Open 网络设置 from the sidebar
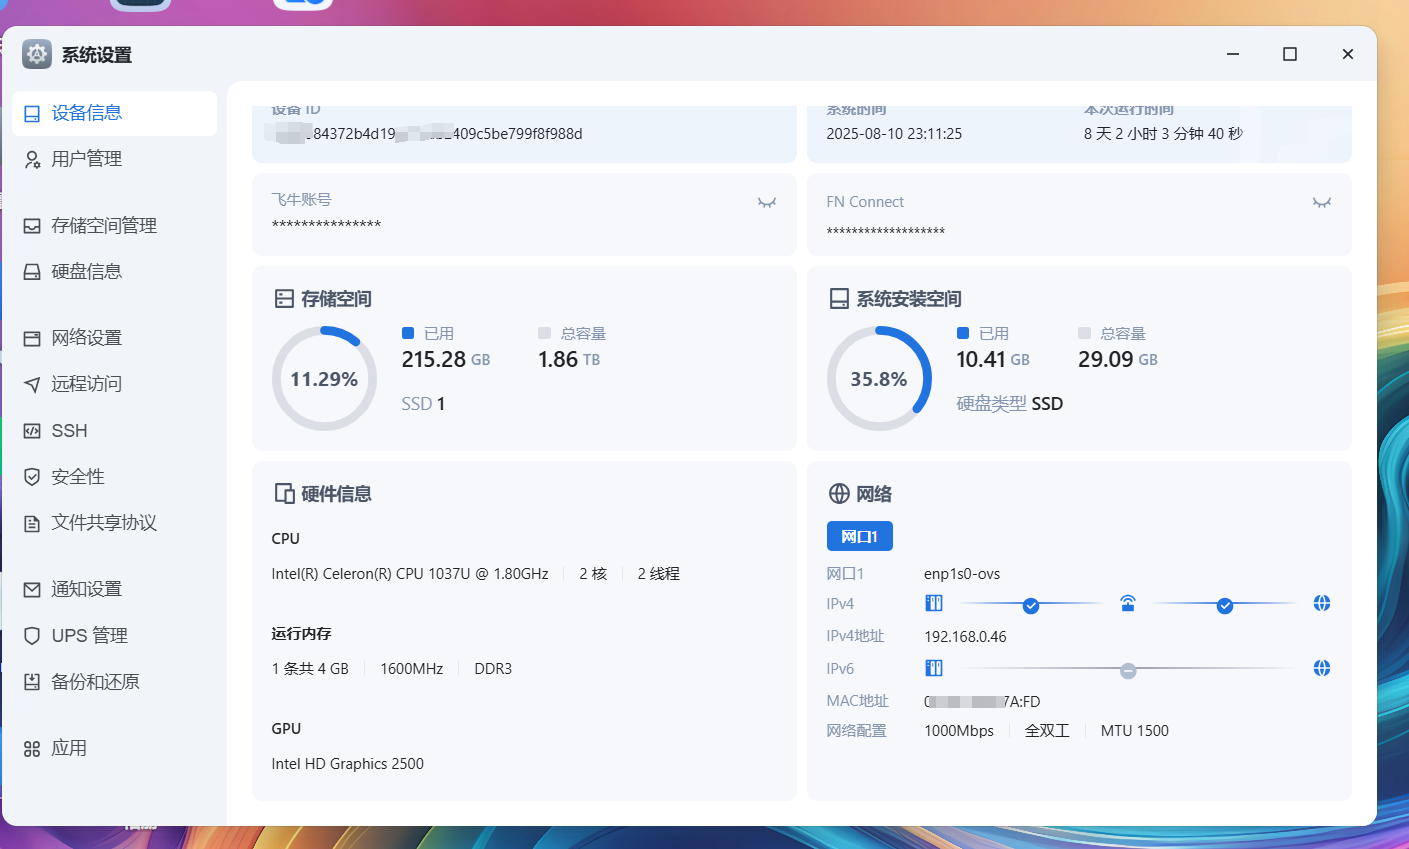 point(87,338)
